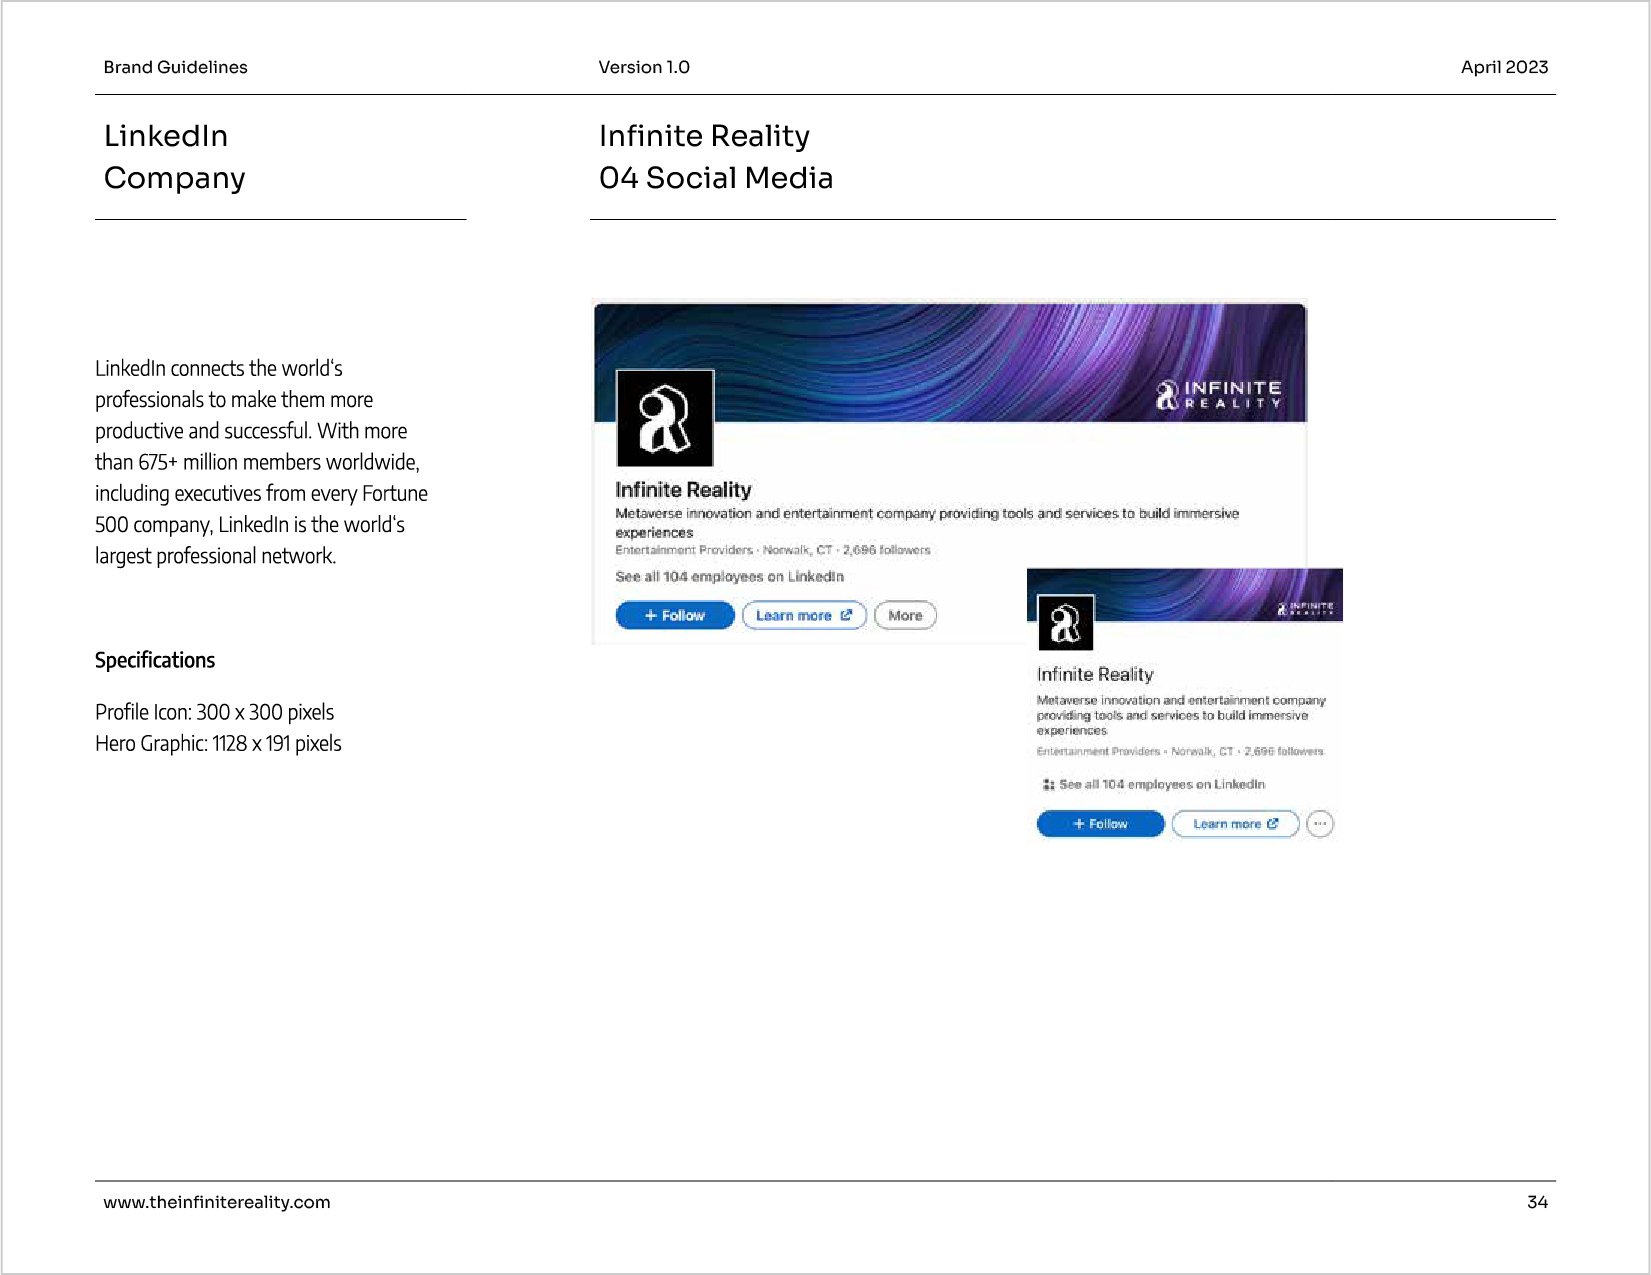This screenshot has height=1275, width=1651.
Task: Click the '2,696 followers' line in small mockup
Action: (x=1283, y=751)
